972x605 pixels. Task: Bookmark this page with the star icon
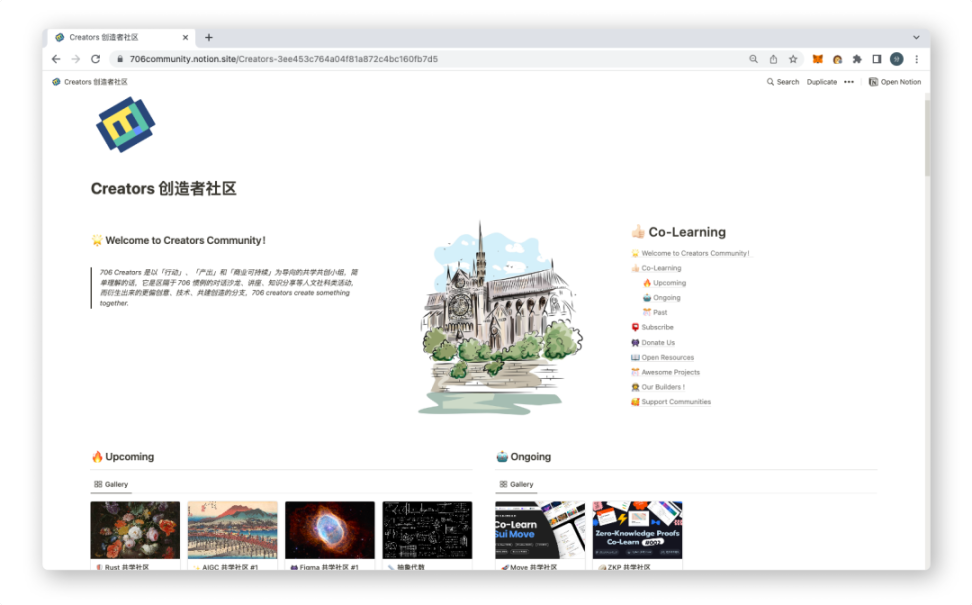(793, 59)
